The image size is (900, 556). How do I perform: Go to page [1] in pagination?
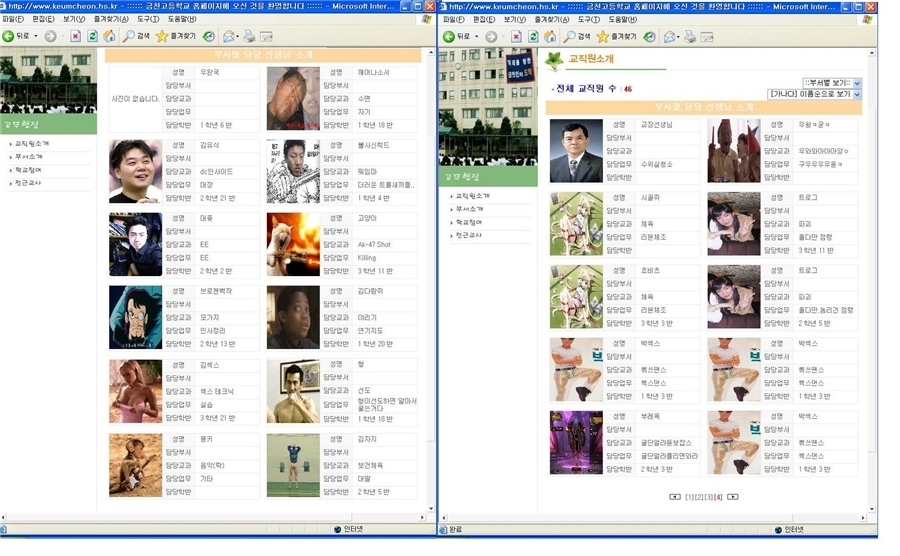(689, 496)
